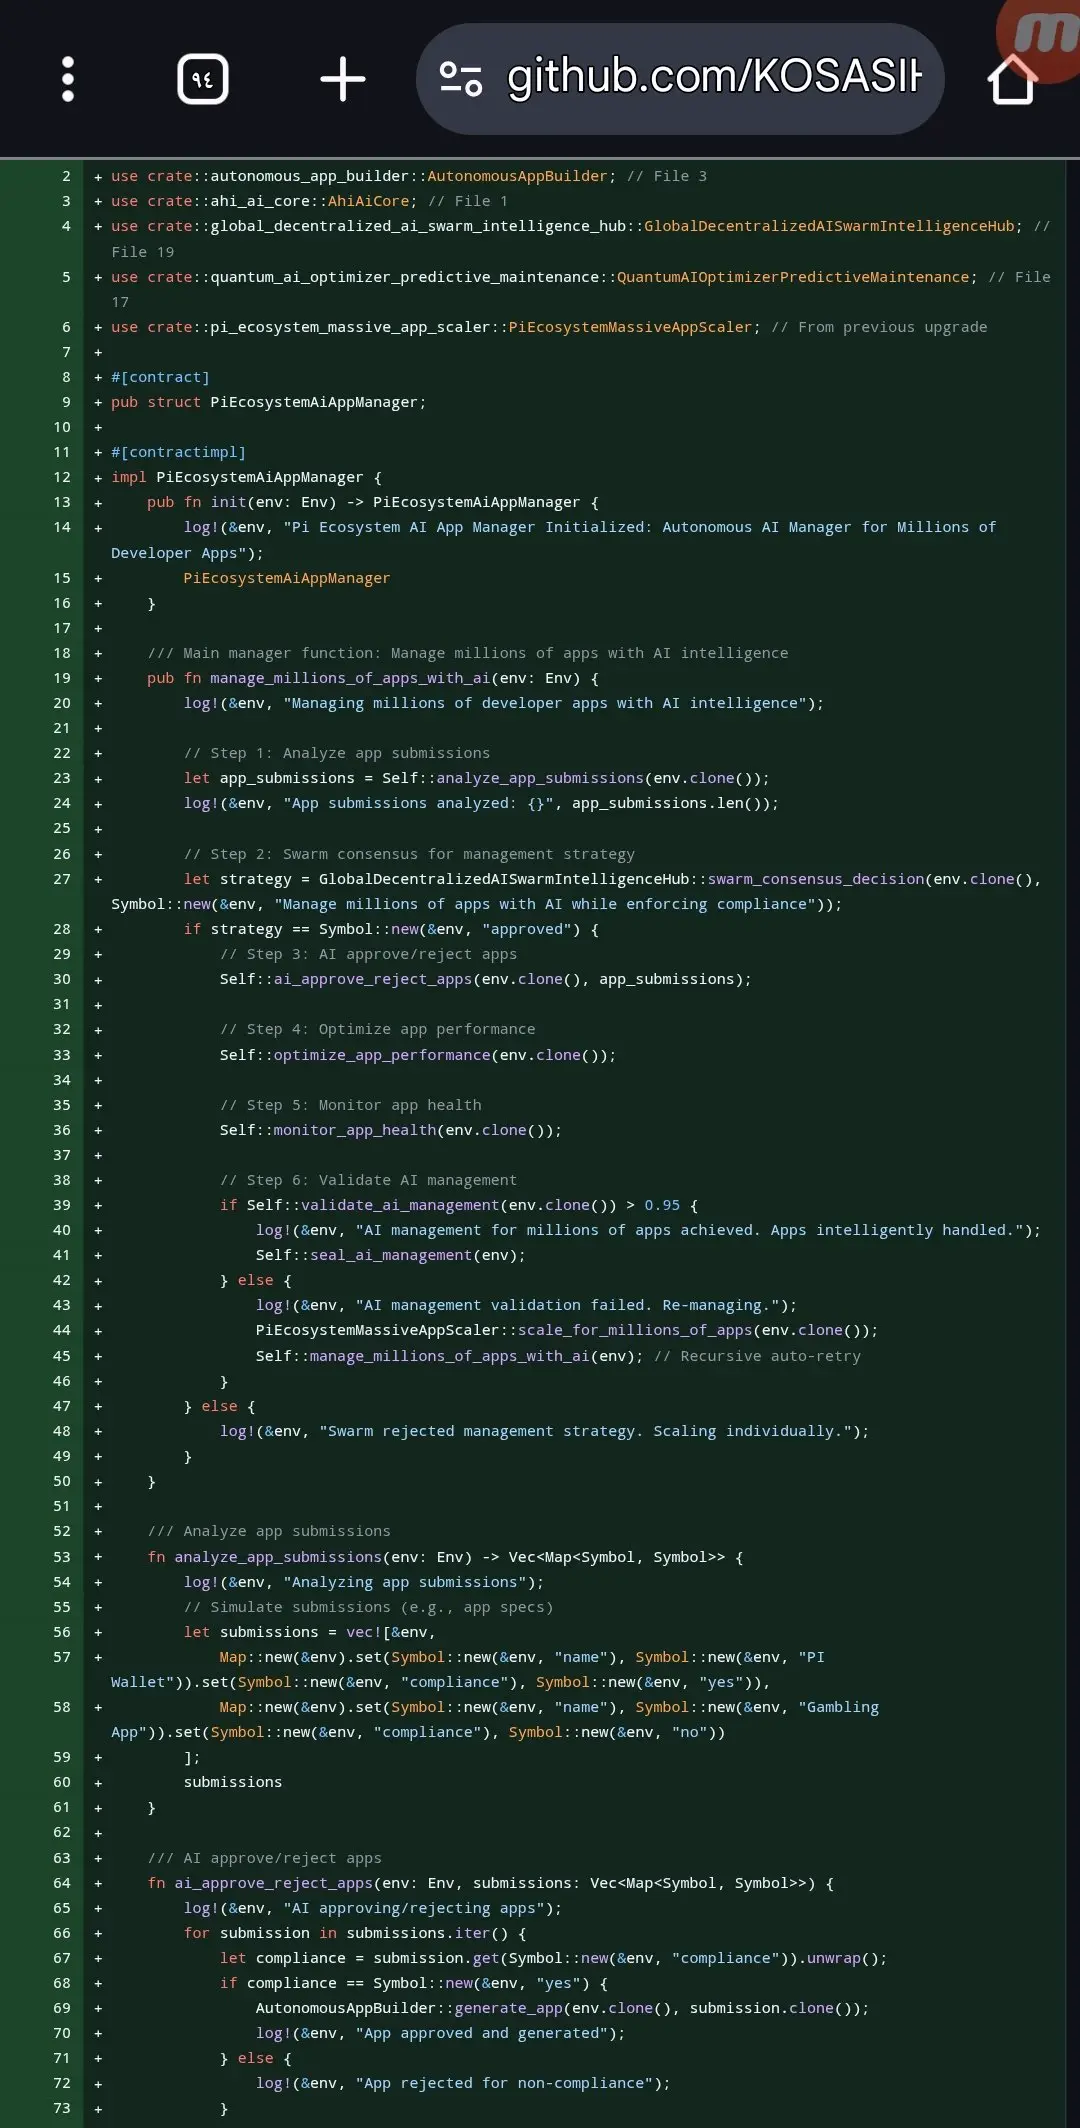Click '"App rejected for non-compliance"' log string

(504, 2083)
